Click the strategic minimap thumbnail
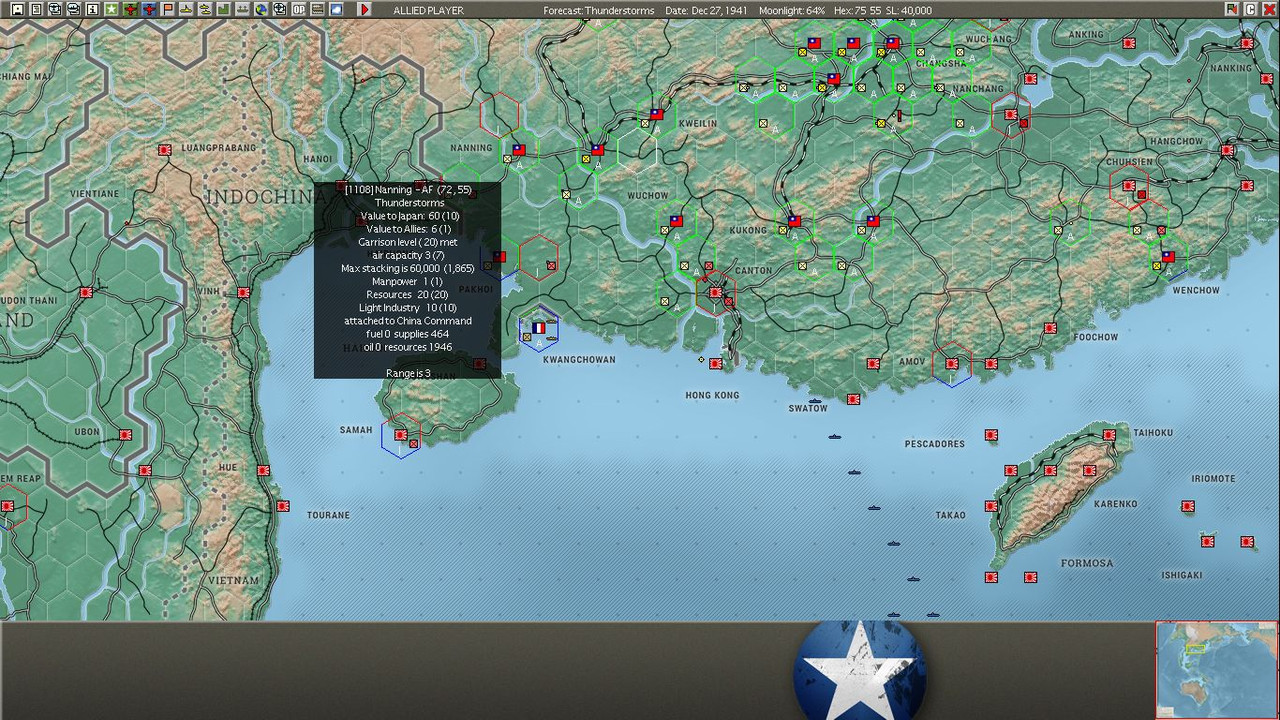 coord(1217,670)
